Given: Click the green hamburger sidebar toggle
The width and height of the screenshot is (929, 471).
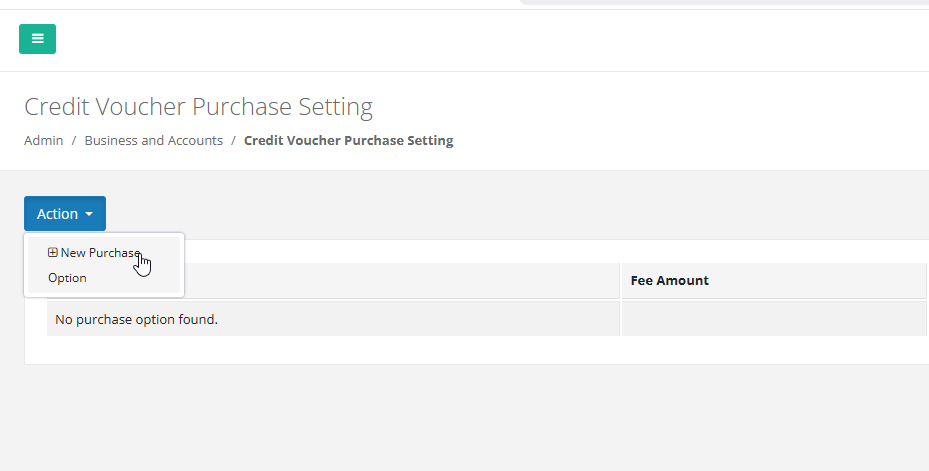Looking at the screenshot, I should [x=37, y=39].
